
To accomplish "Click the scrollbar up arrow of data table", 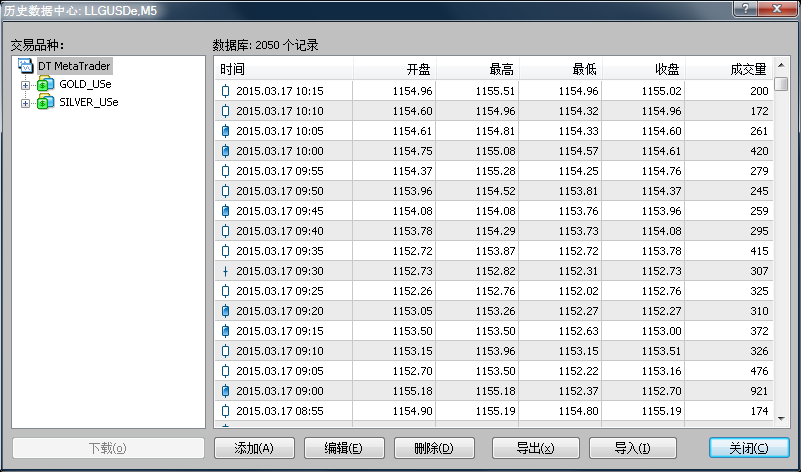I will pyautogui.click(x=781, y=65).
